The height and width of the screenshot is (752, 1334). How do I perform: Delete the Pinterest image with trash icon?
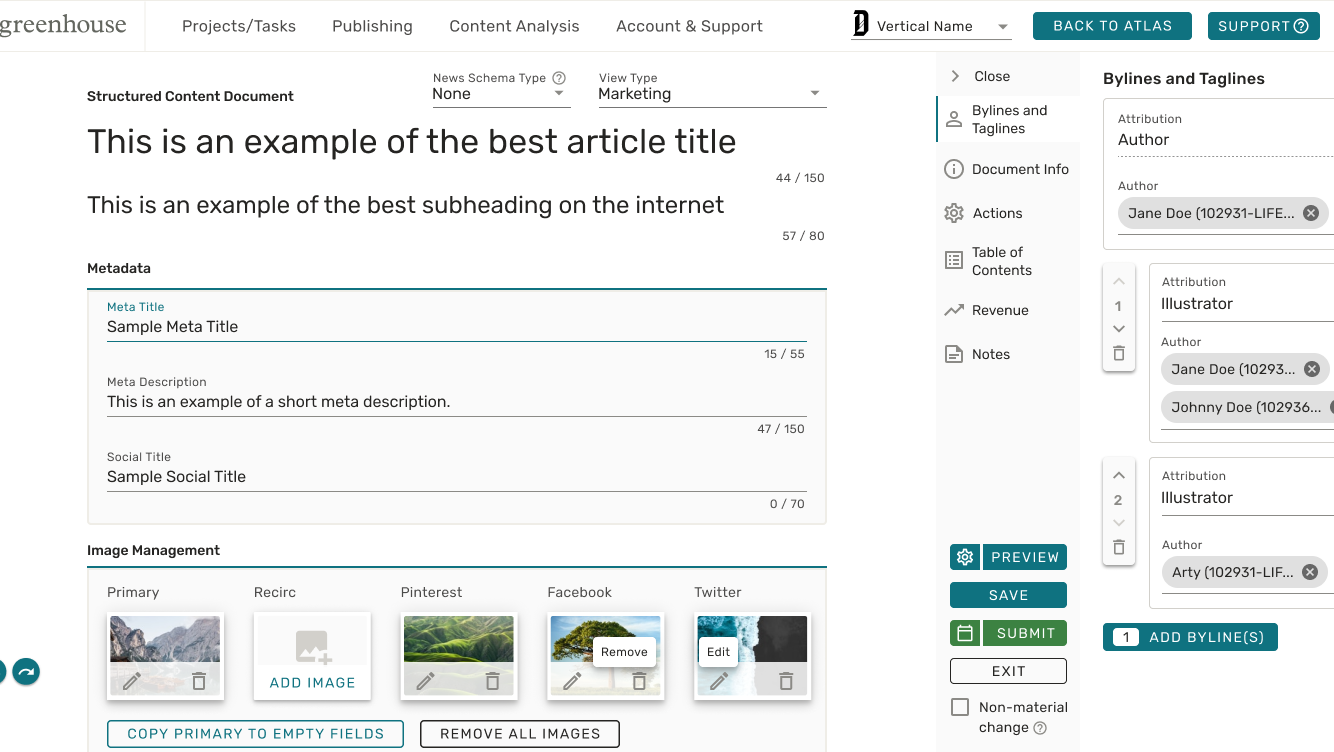pos(492,682)
